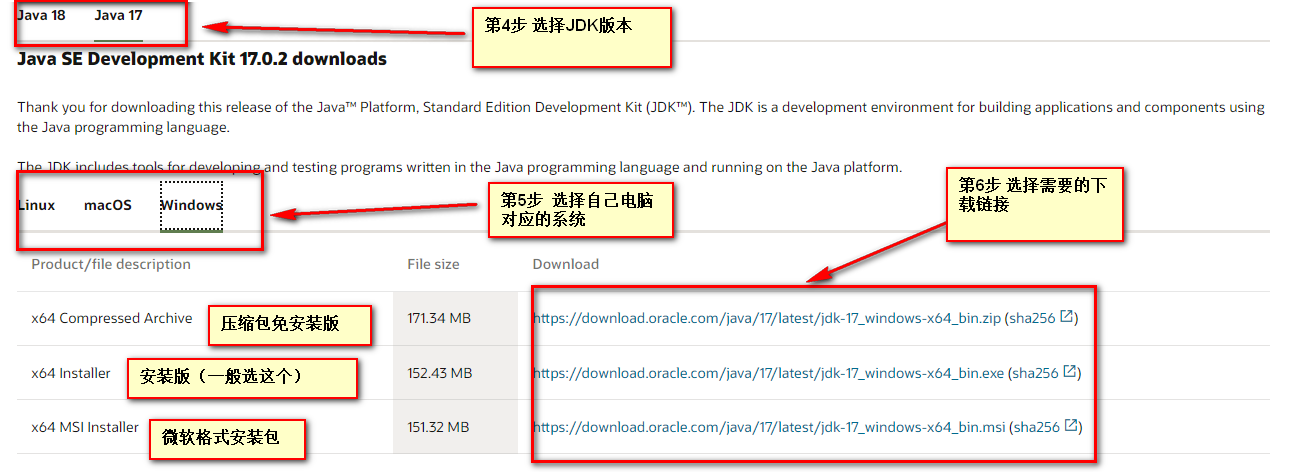
Task: Download the jdk-17_windows-x64_bin.zip link
Action: pyautogui.click(x=767, y=318)
